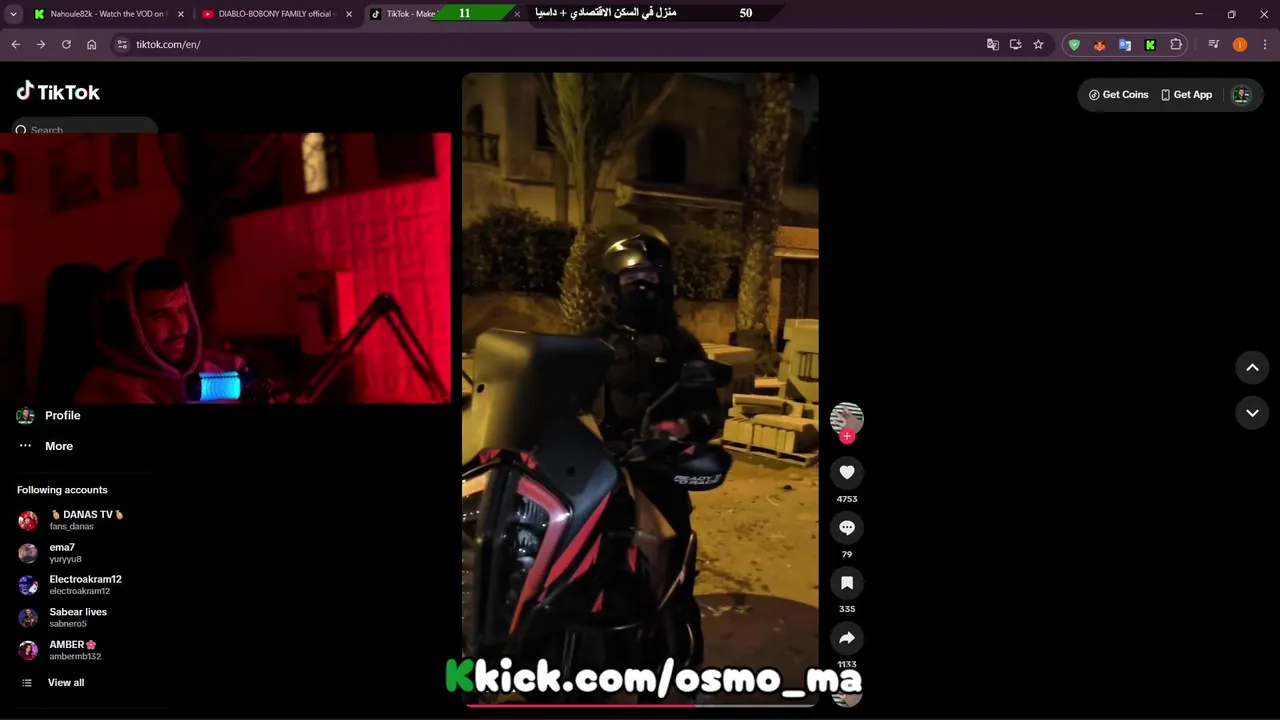Open the green shield adblock extension
1280x720 pixels.
pos(1074,44)
